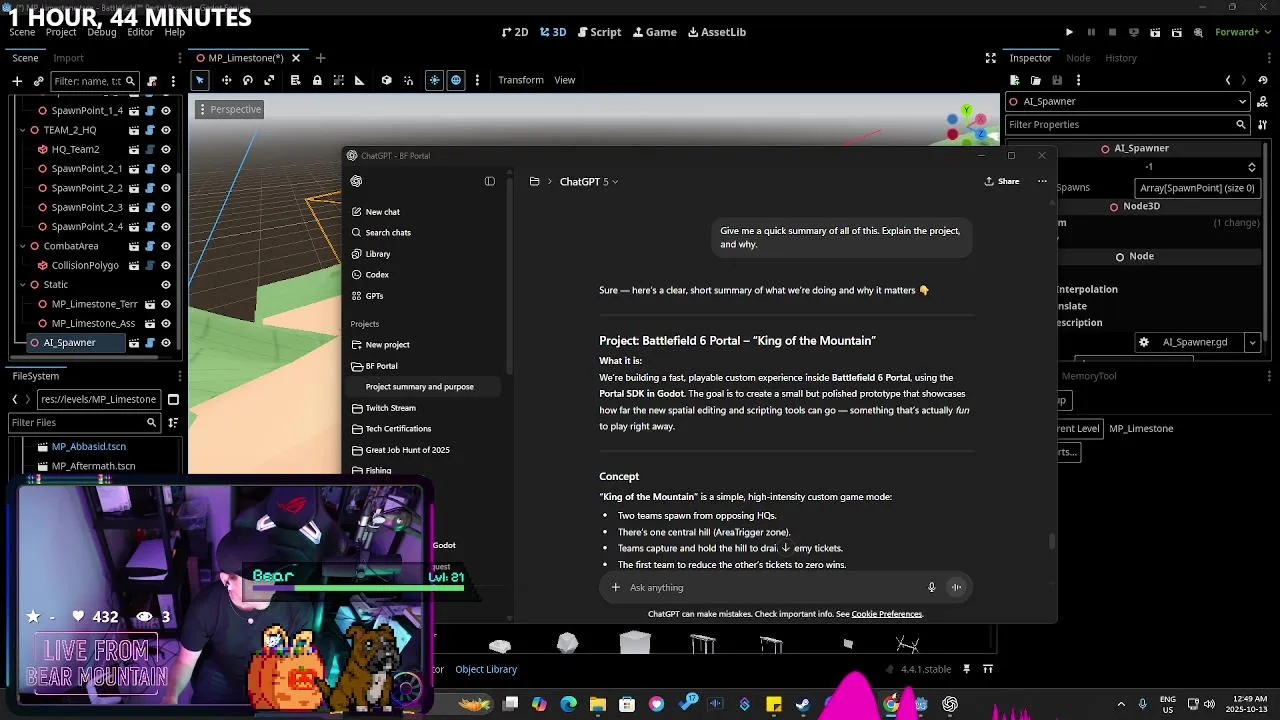The height and width of the screenshot is (720, 1280).
Task: Click the Inspector object history icon
Action: coord(1265,80)
